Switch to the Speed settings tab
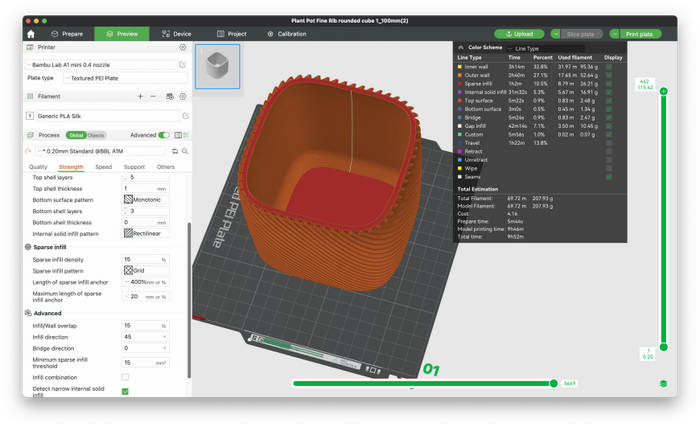 103,167
